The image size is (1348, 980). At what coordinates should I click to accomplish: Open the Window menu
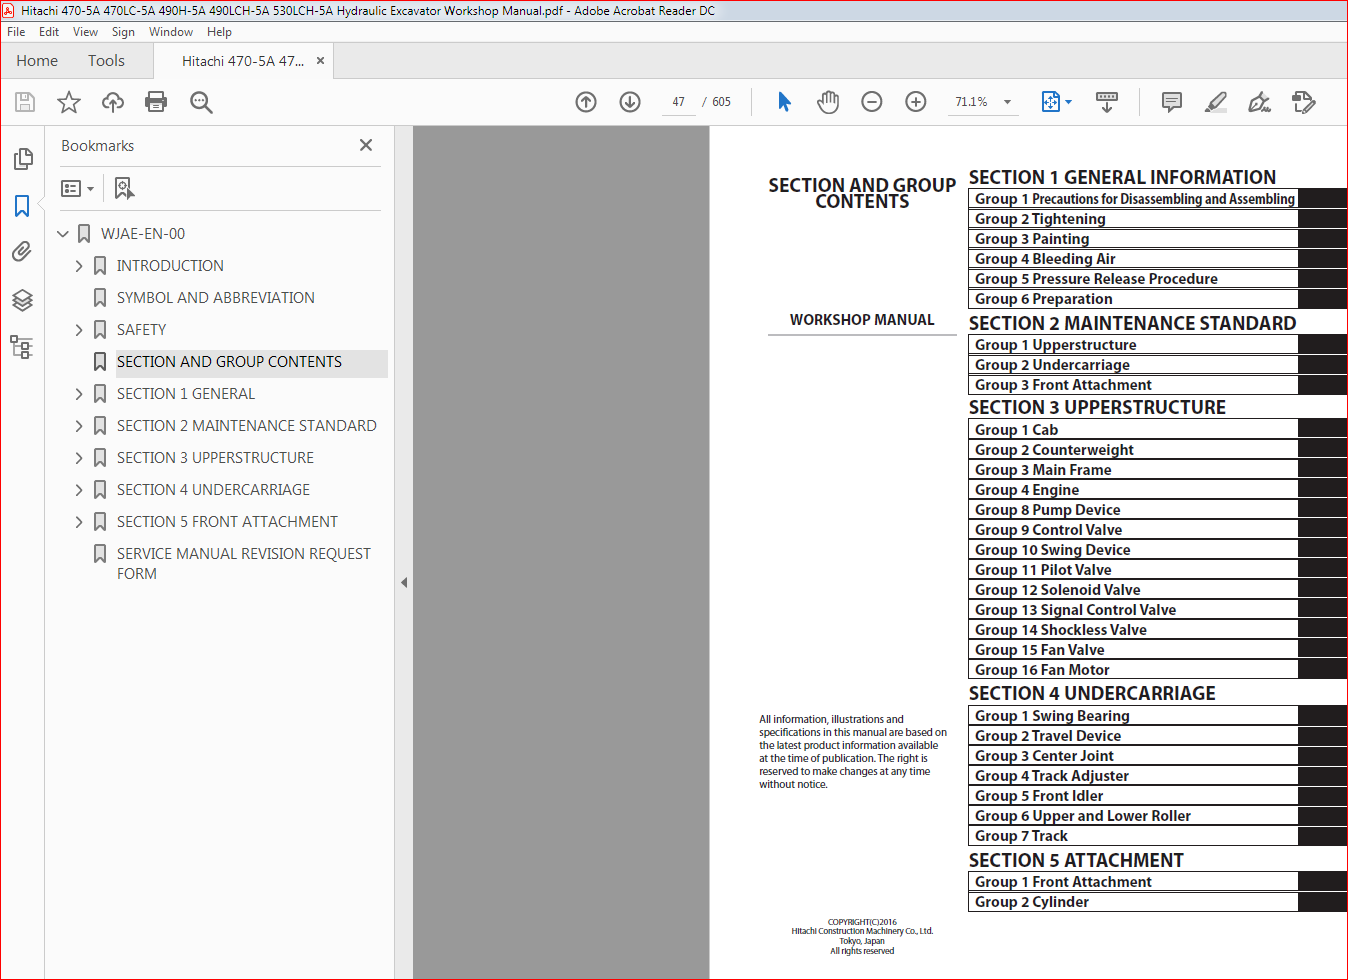171,32
